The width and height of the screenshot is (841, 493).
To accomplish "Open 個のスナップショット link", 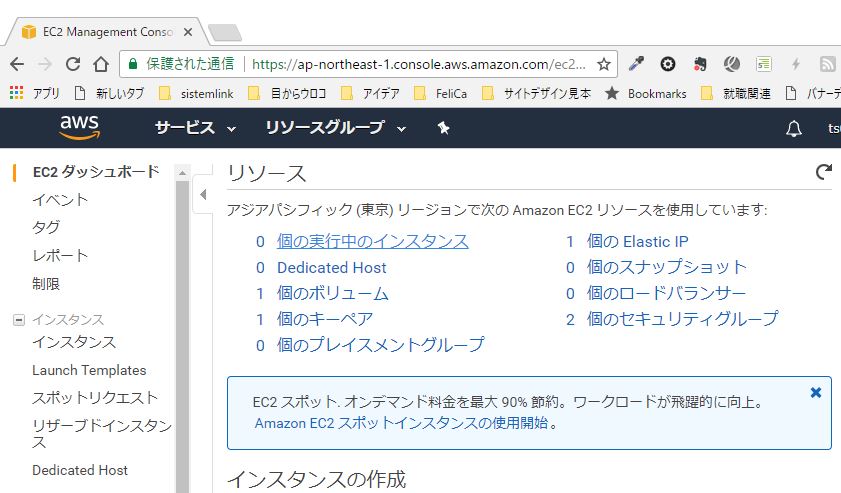I will point(667,267).
